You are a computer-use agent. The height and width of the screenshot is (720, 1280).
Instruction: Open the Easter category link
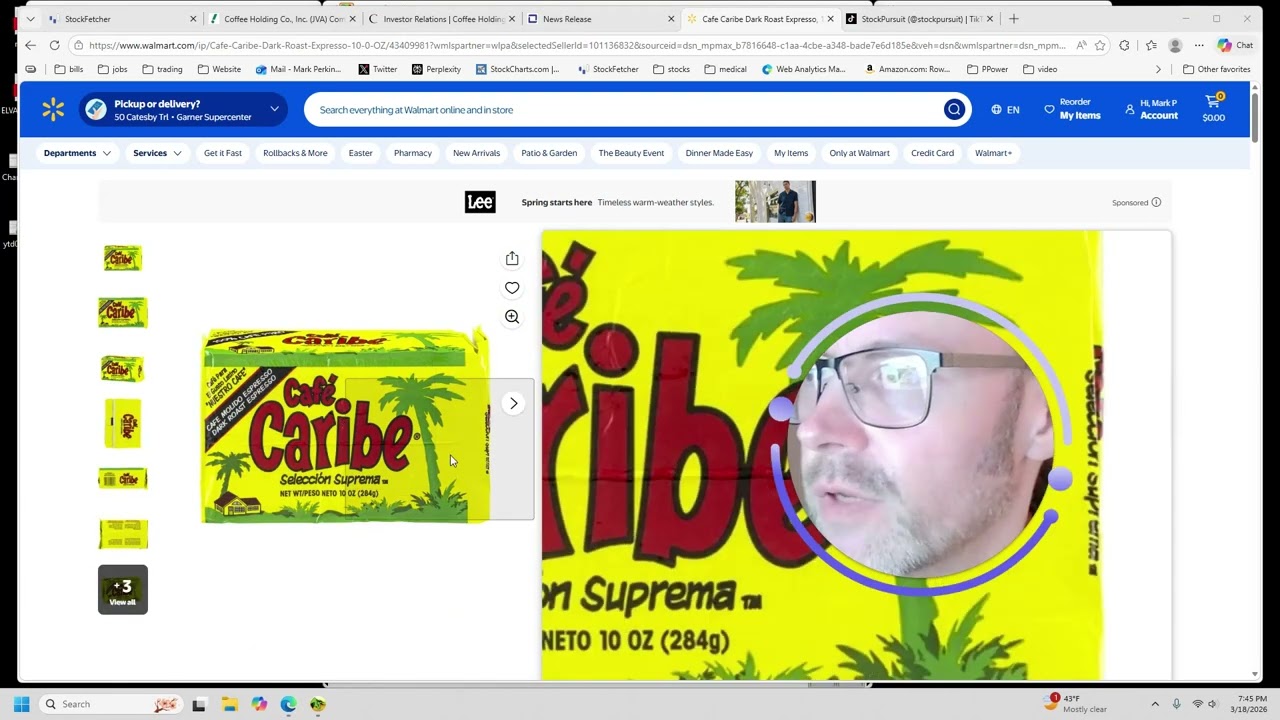point(360,153)
